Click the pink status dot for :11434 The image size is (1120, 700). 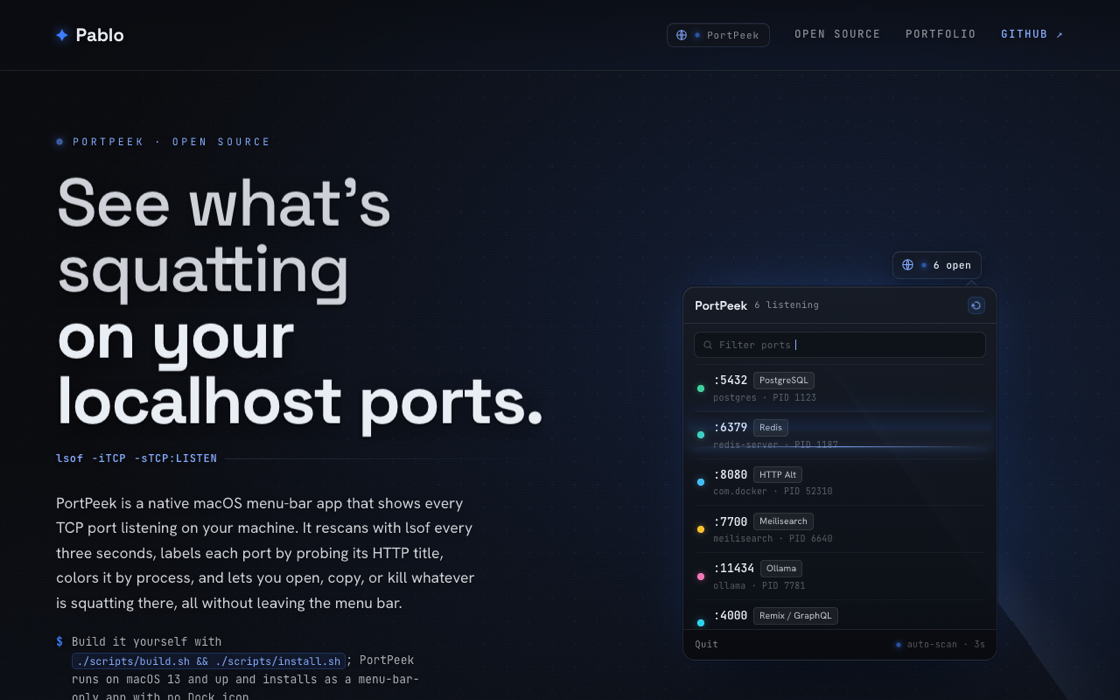tap(701, 576)
